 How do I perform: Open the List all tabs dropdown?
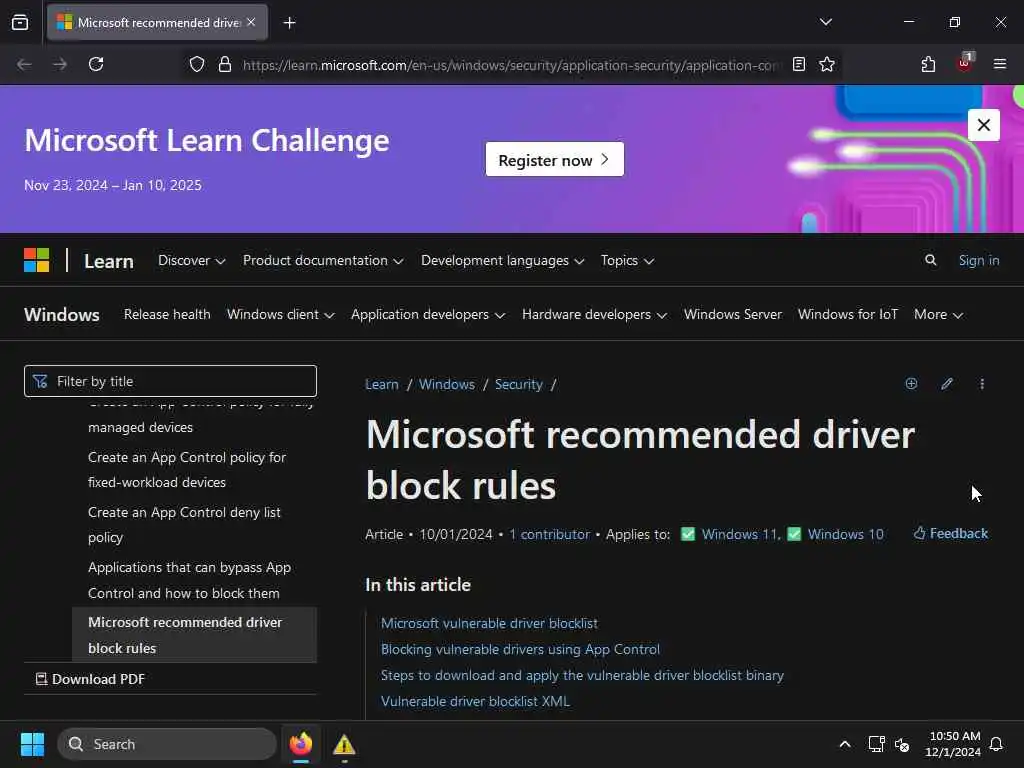pyautogui.click(x=825, y=22)
